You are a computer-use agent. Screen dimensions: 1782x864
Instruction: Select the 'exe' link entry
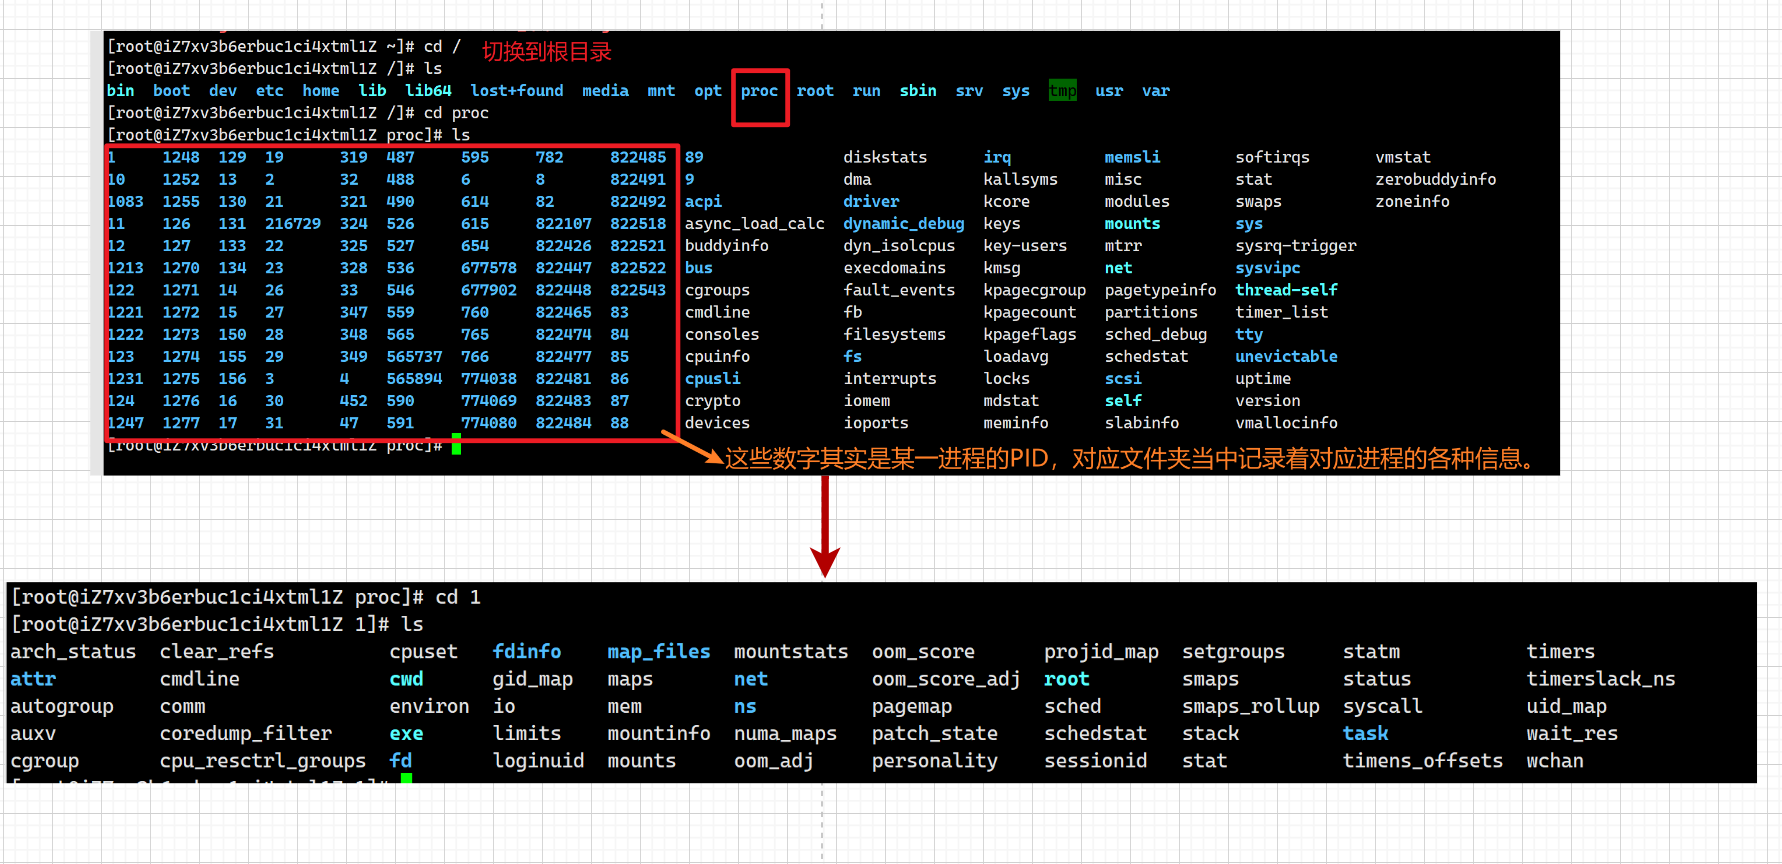406,734
